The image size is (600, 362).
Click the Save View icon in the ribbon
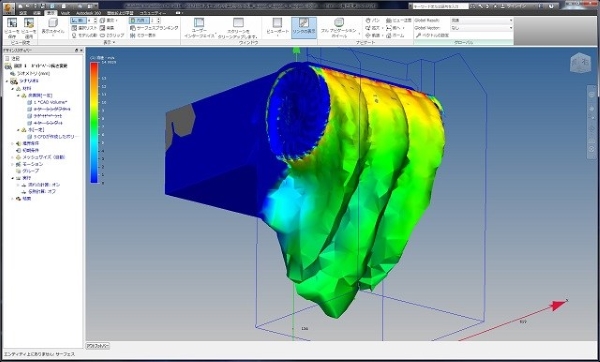click(12, 23)
